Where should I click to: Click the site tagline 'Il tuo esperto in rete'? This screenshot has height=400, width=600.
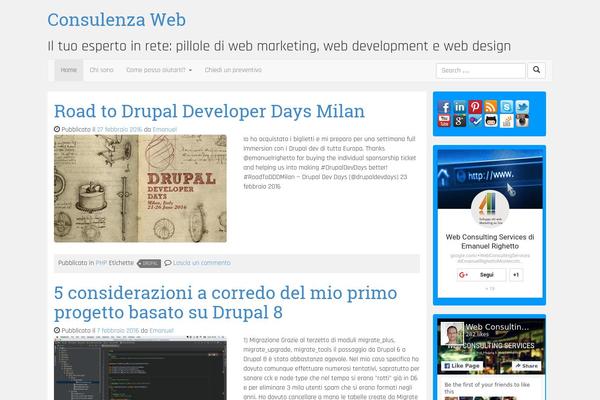279,46
